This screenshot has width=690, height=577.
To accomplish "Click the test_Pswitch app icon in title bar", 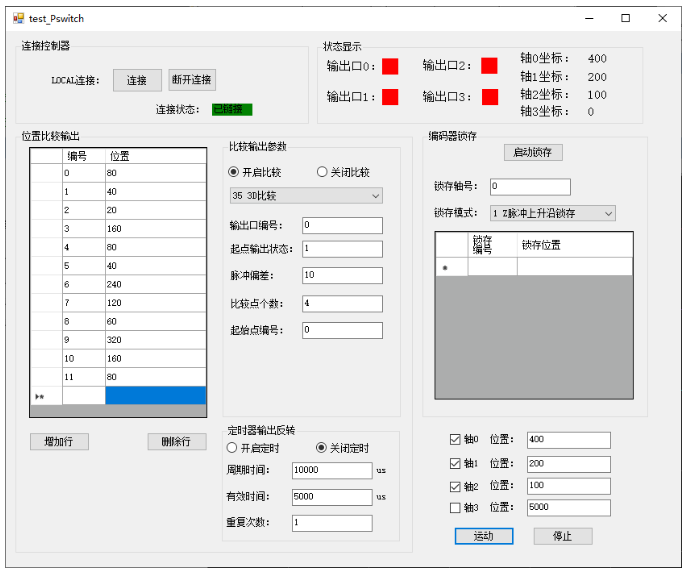I will [x=18, y=18].
